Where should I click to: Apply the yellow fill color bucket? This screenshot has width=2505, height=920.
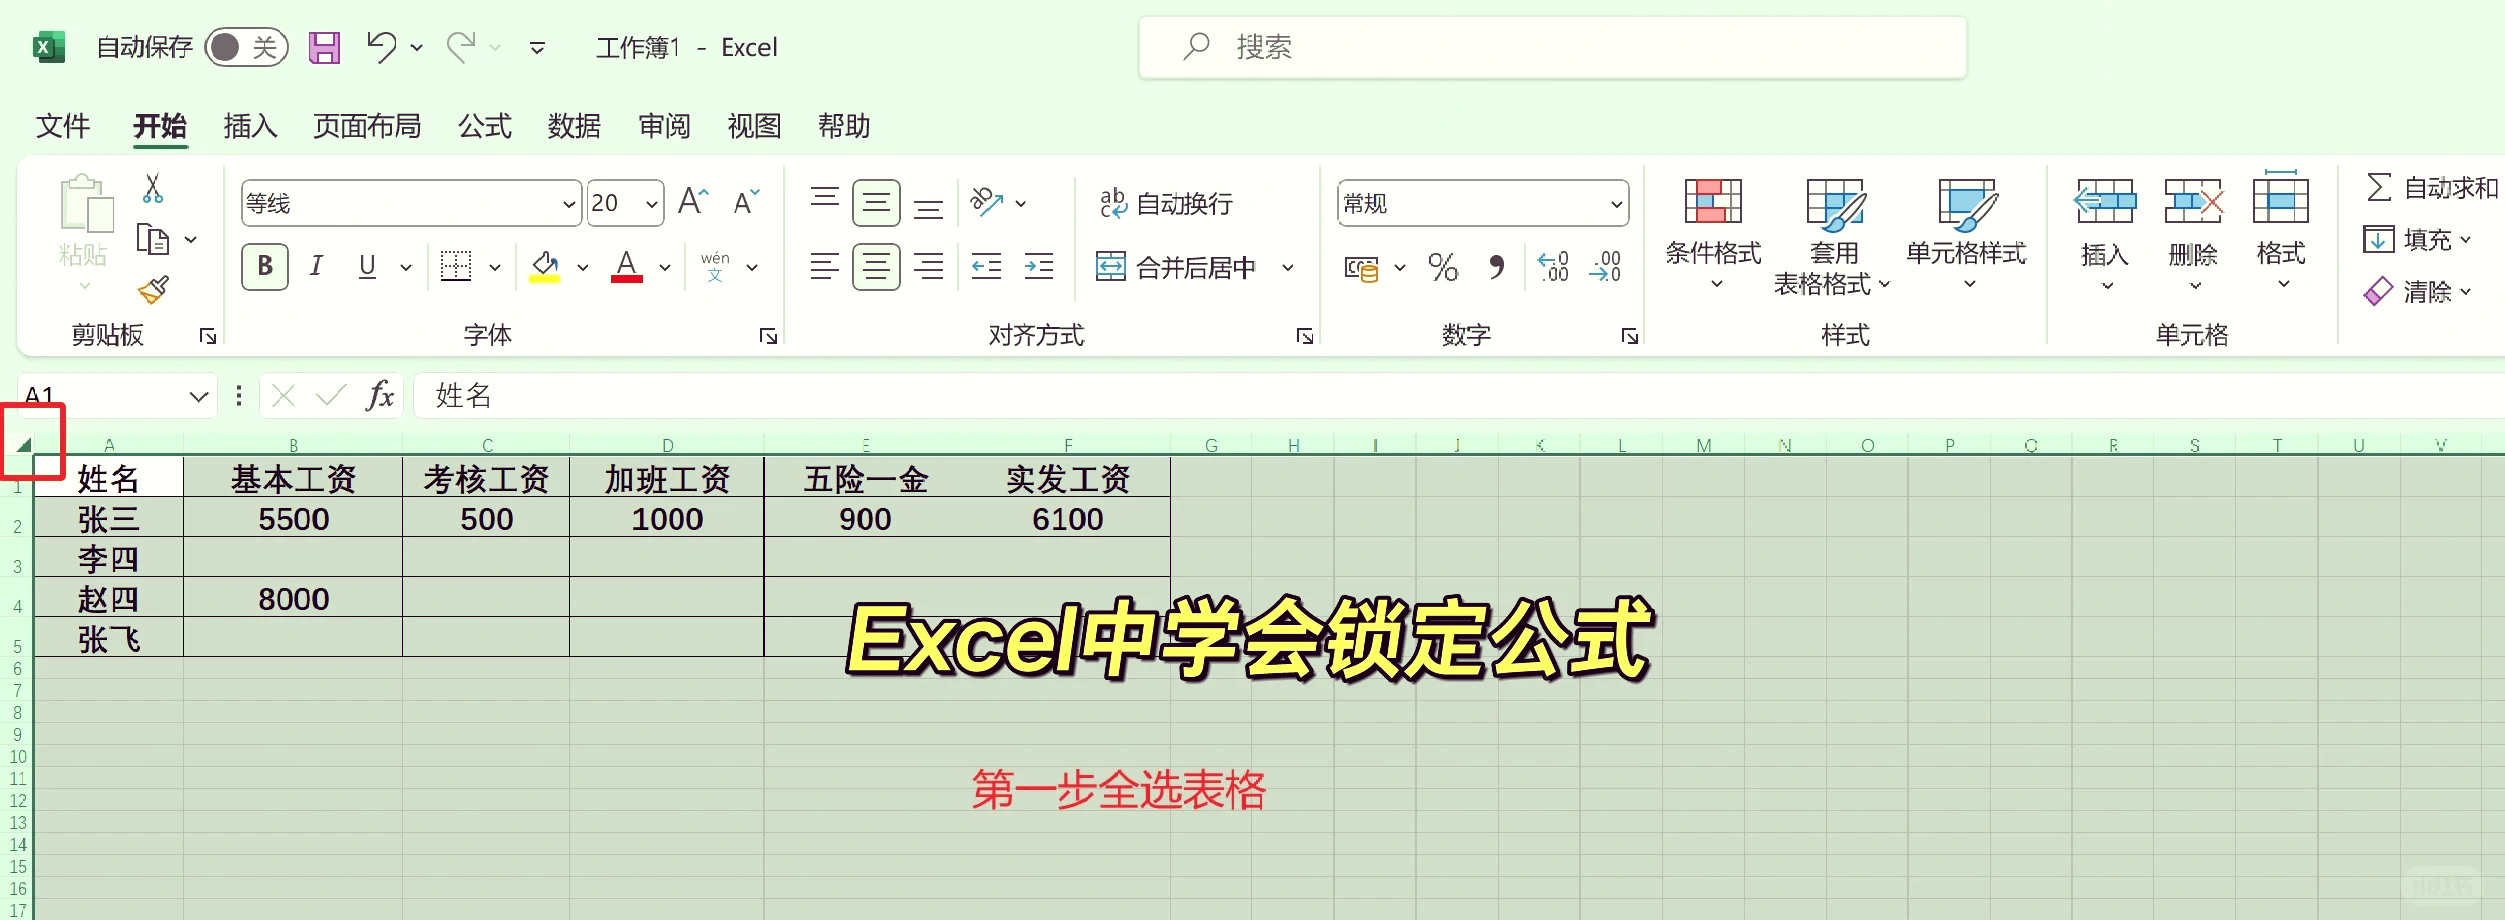544,266
